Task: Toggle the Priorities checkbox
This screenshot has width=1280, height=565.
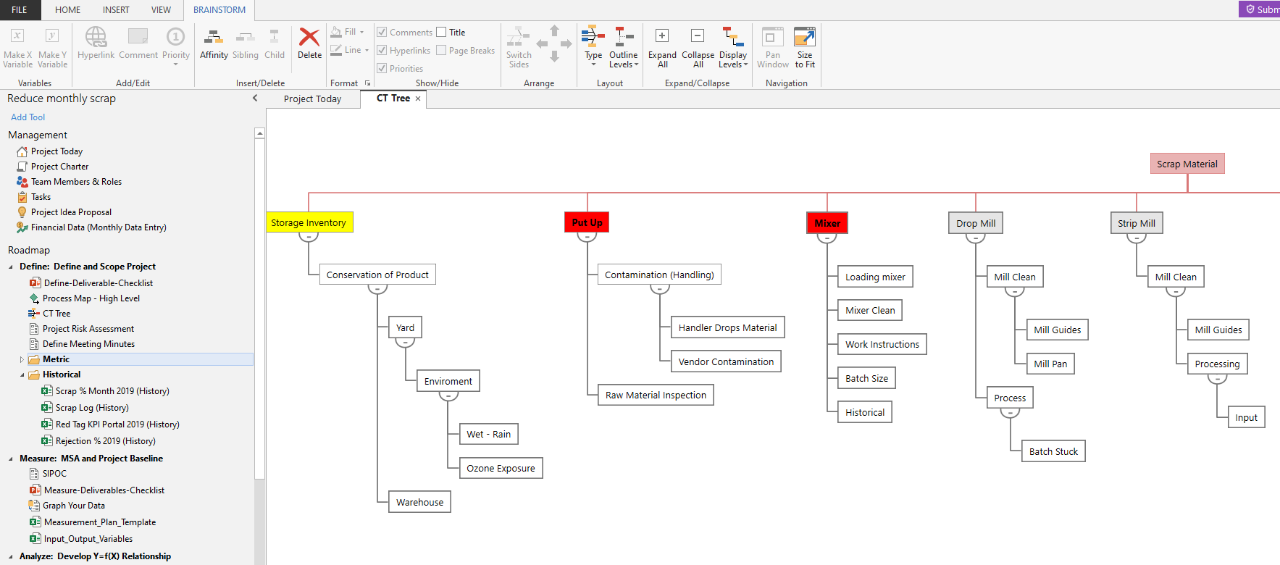Action: point(382,69)
